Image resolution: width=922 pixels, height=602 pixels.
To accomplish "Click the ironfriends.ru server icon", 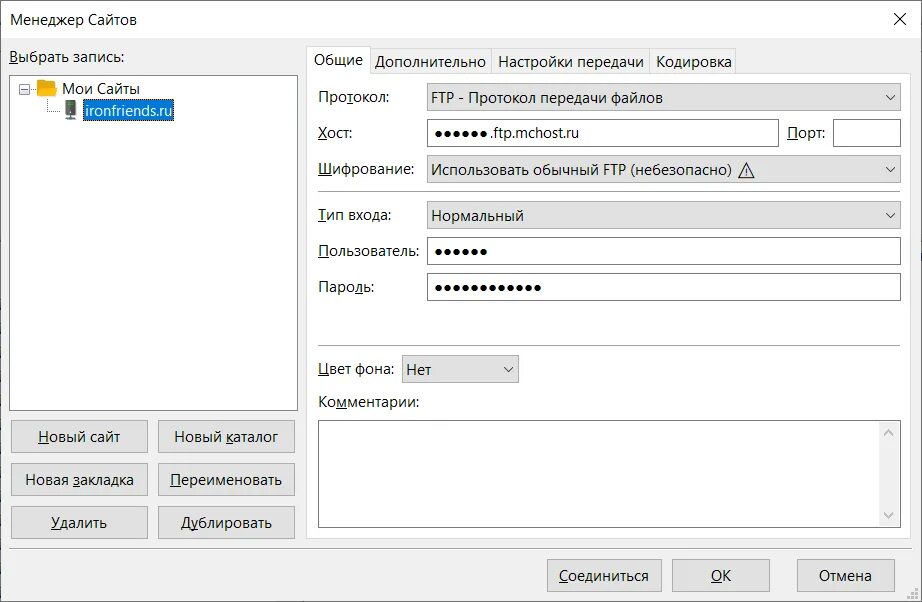I will pos(71,111).
